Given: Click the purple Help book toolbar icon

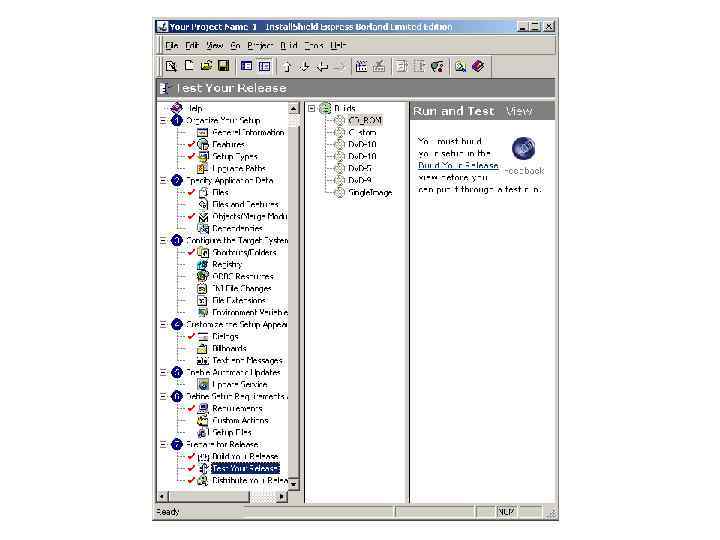Looking at the screenshot, I should click(x=478, y=66).
